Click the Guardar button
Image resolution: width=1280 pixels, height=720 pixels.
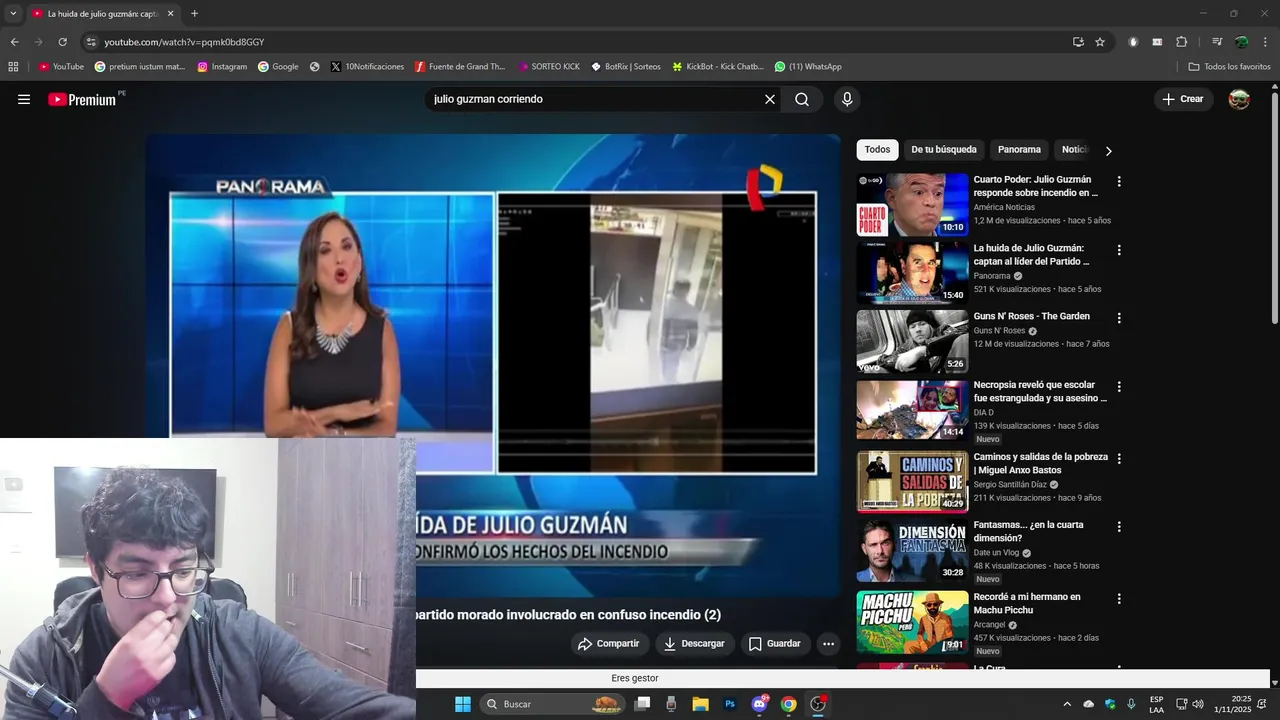pyautogui.click(x=775, y=644)
